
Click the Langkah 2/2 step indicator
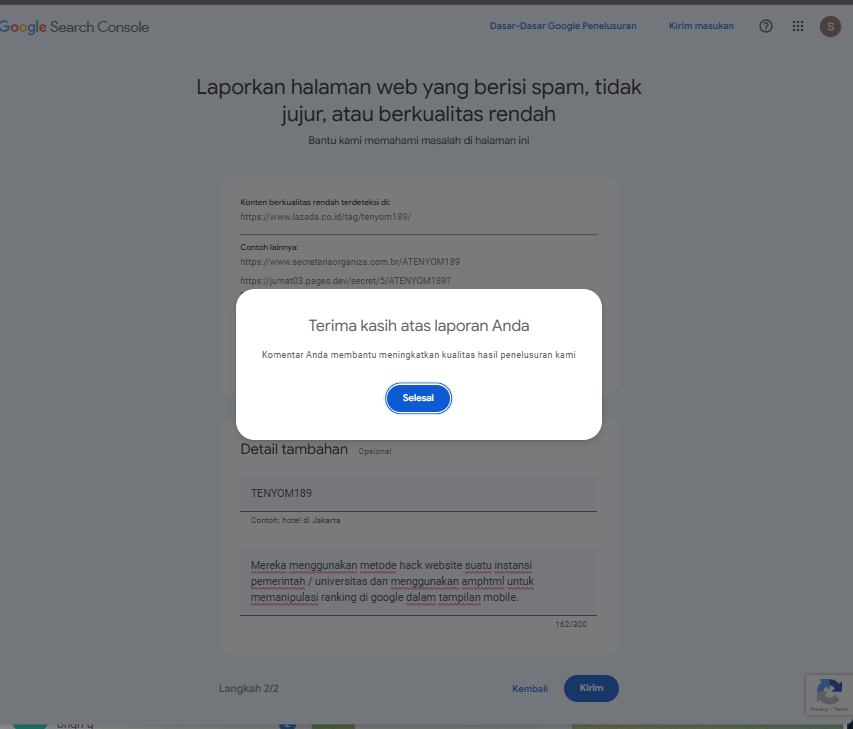pyautogui.click(x=249, y=689)
